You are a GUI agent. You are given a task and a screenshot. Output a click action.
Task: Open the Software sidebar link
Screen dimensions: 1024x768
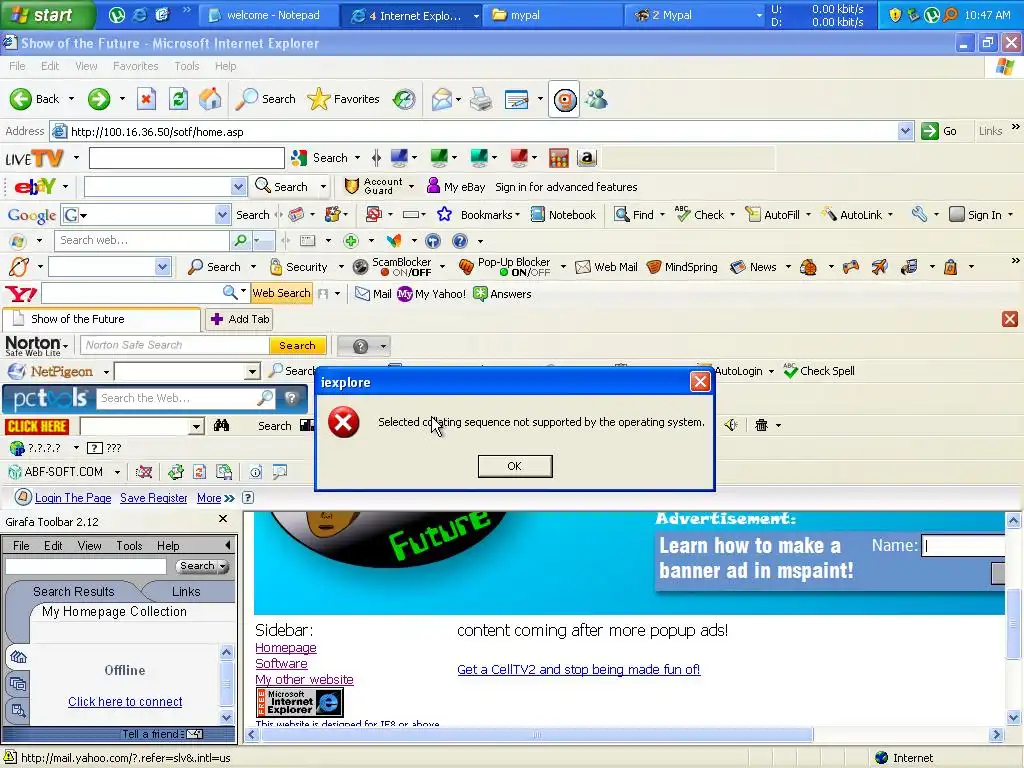click(281, 663)
